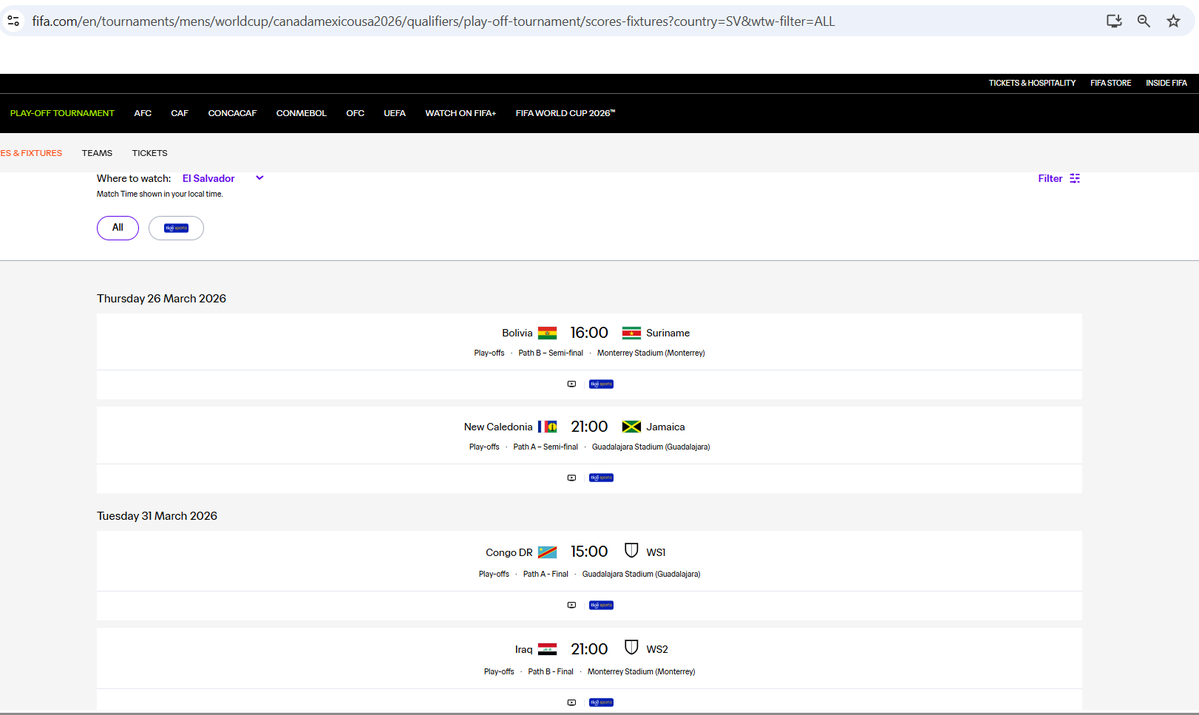Image resolution: width=1199 pixels, height=715 pixels.
Task: Click Path A – Final text
Action: (x=545, y=574)
